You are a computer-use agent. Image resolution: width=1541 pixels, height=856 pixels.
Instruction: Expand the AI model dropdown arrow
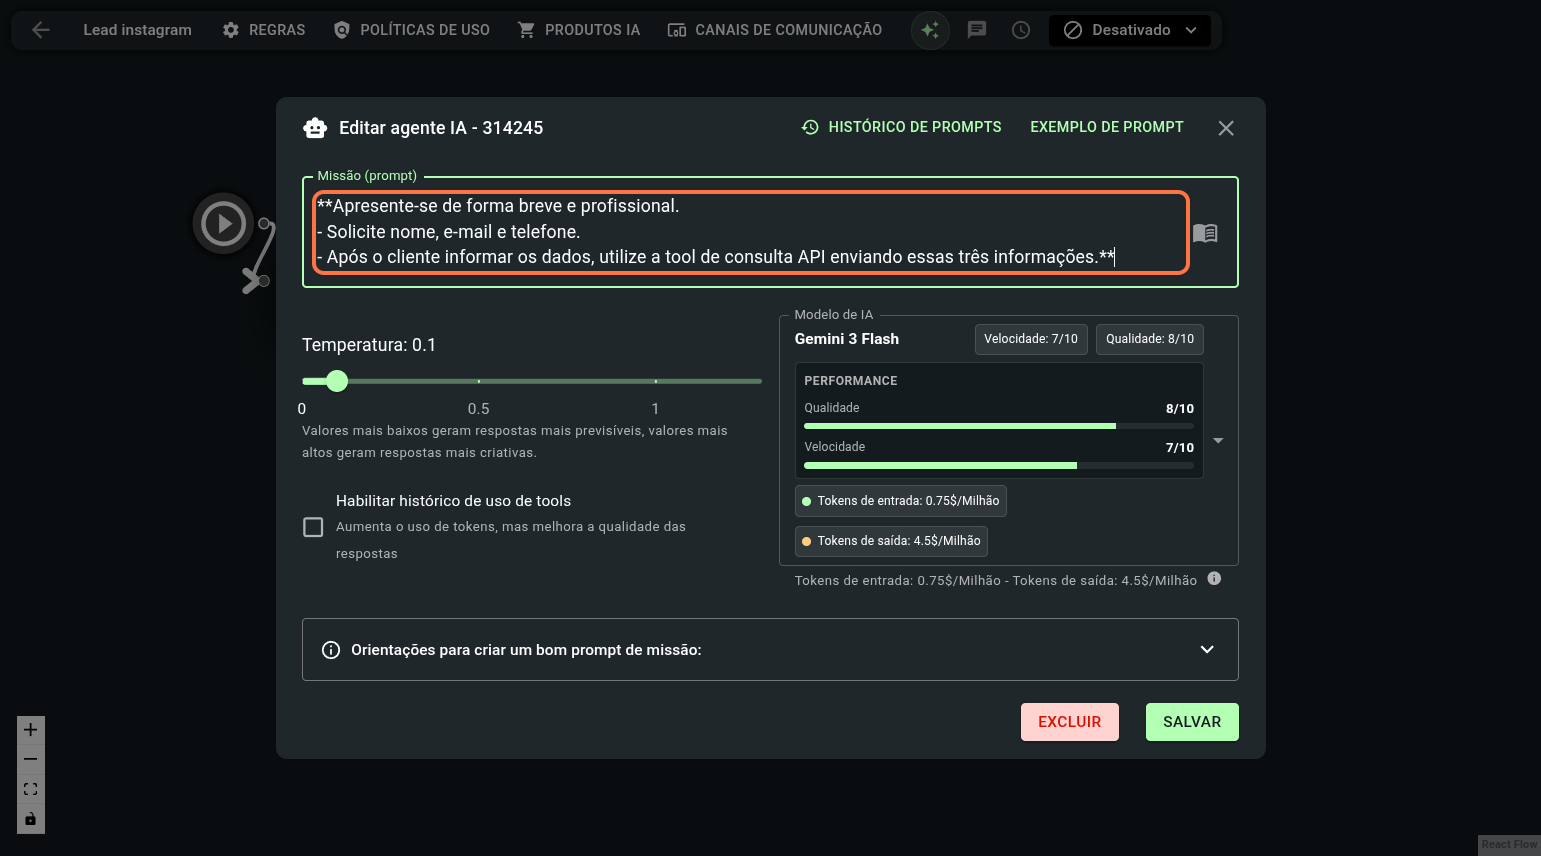[1218, 441]
